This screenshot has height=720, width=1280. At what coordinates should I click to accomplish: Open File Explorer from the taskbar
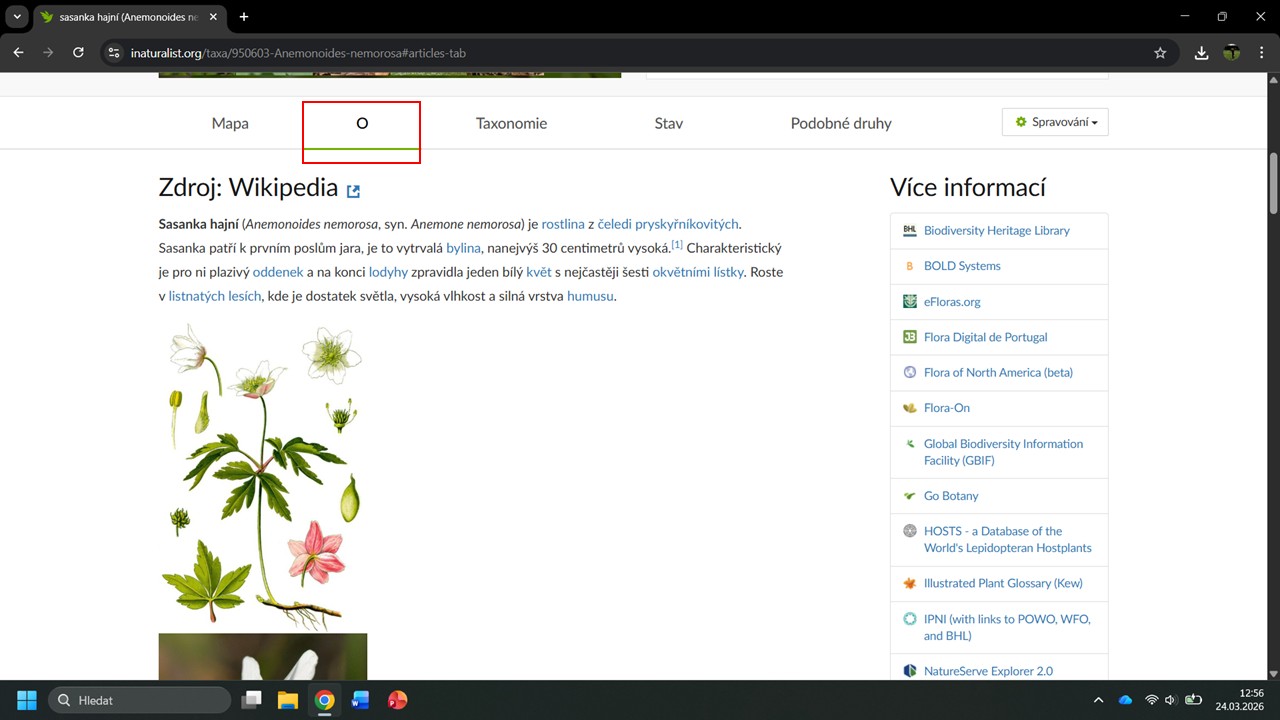288,700
